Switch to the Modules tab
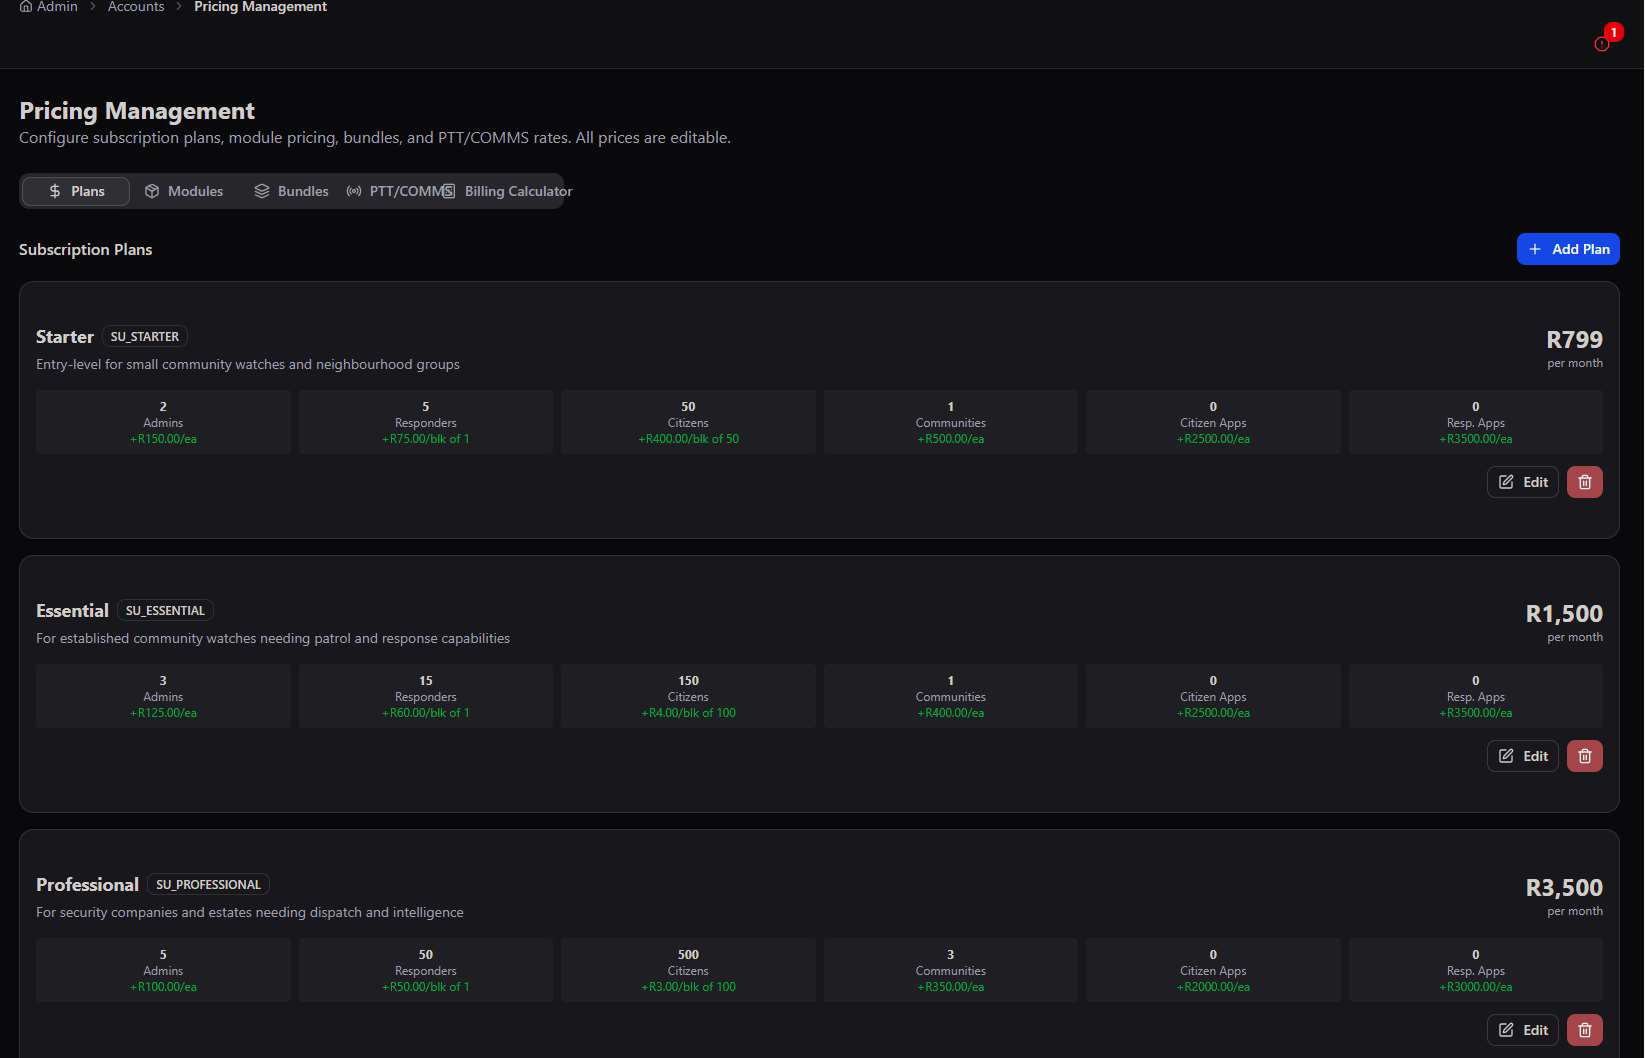Screen dimensions: 1645x1058 [184, 191]
